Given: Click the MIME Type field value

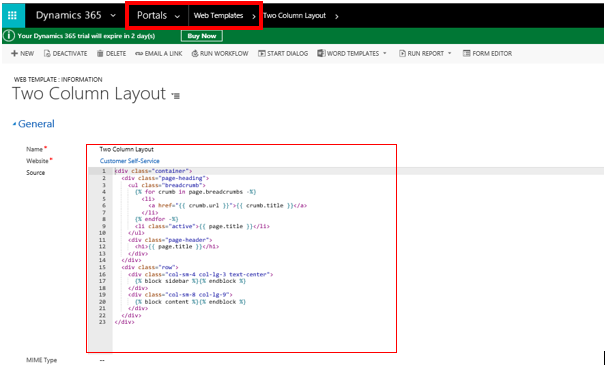Looking at the screenshot, I should click(x=102, y=360).
